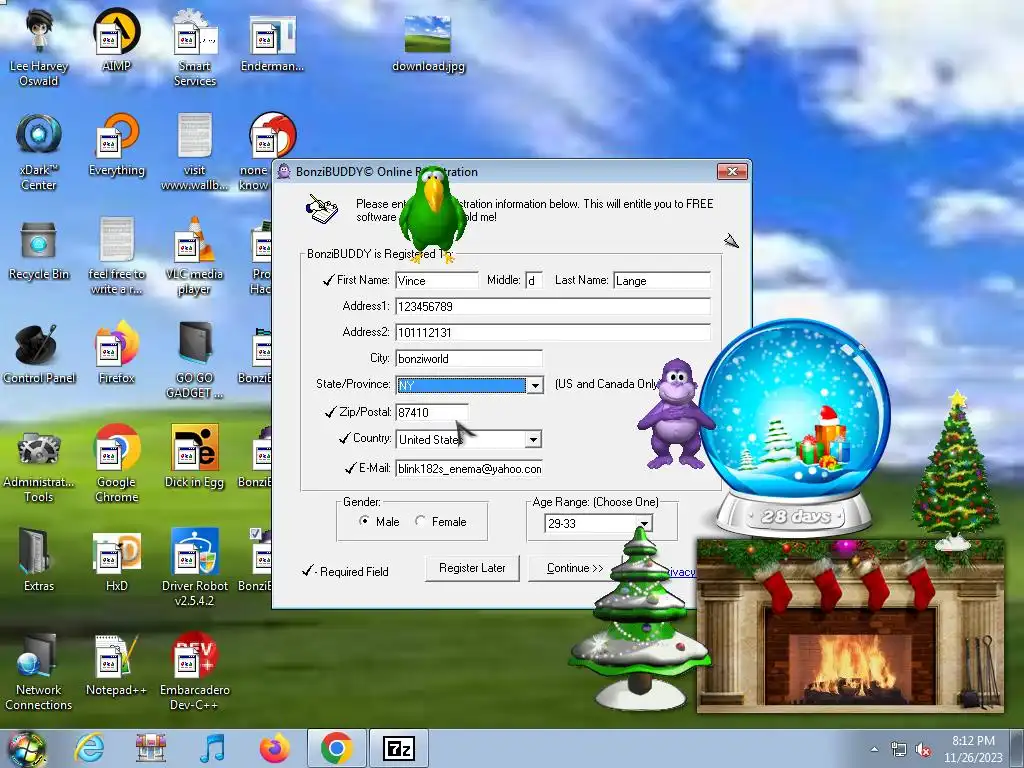Click the First Name field

436,281
